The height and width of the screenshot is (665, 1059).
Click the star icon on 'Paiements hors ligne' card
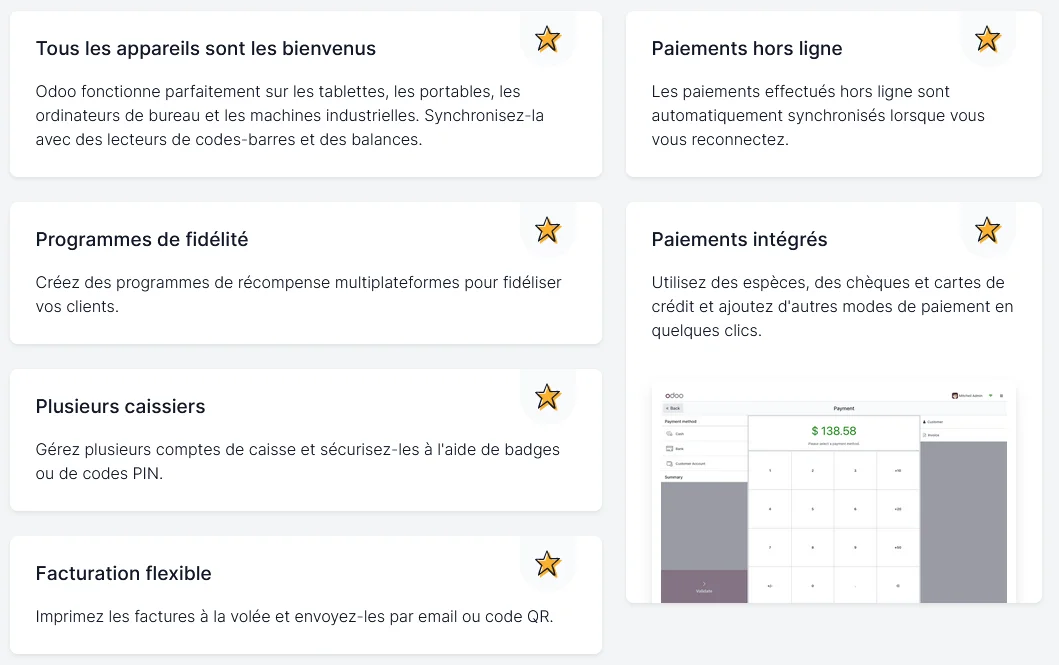coord(987,39)
